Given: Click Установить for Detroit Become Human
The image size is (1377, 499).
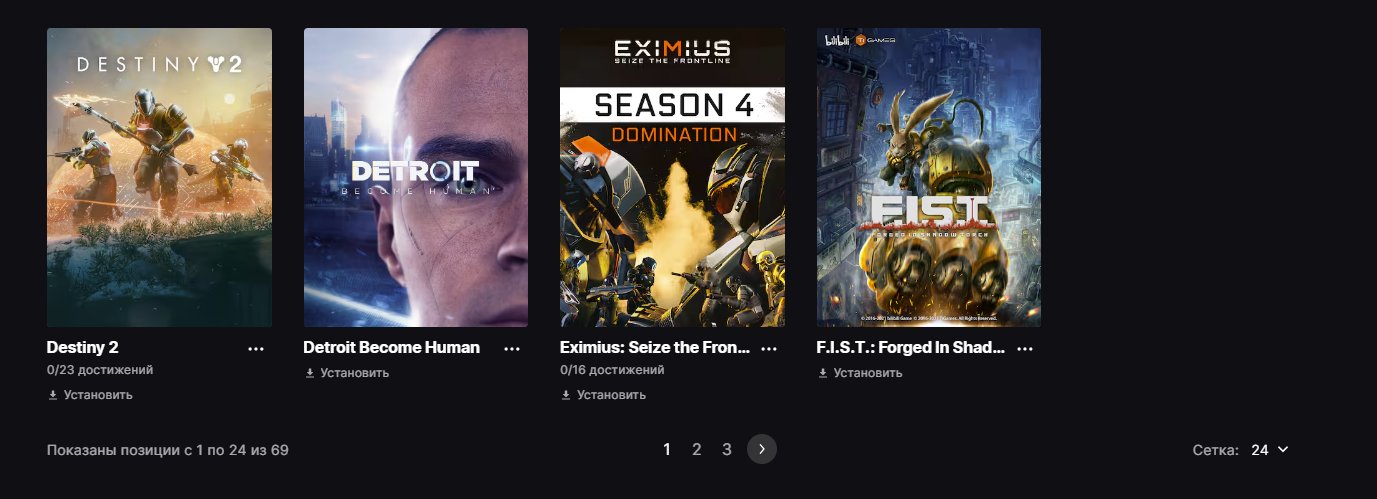Looking at the screenshot, I should [355, 373].
